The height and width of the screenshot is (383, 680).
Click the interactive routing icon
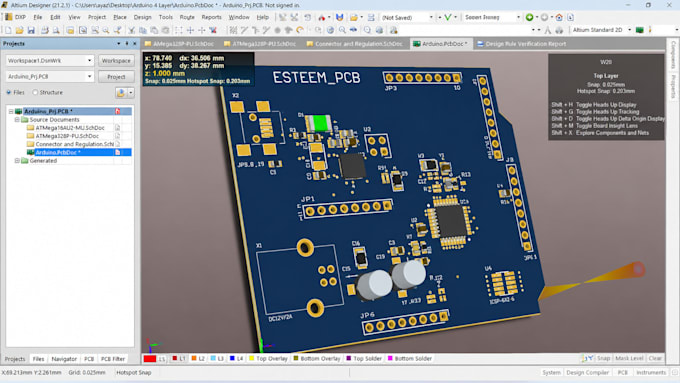click(244, 30)
